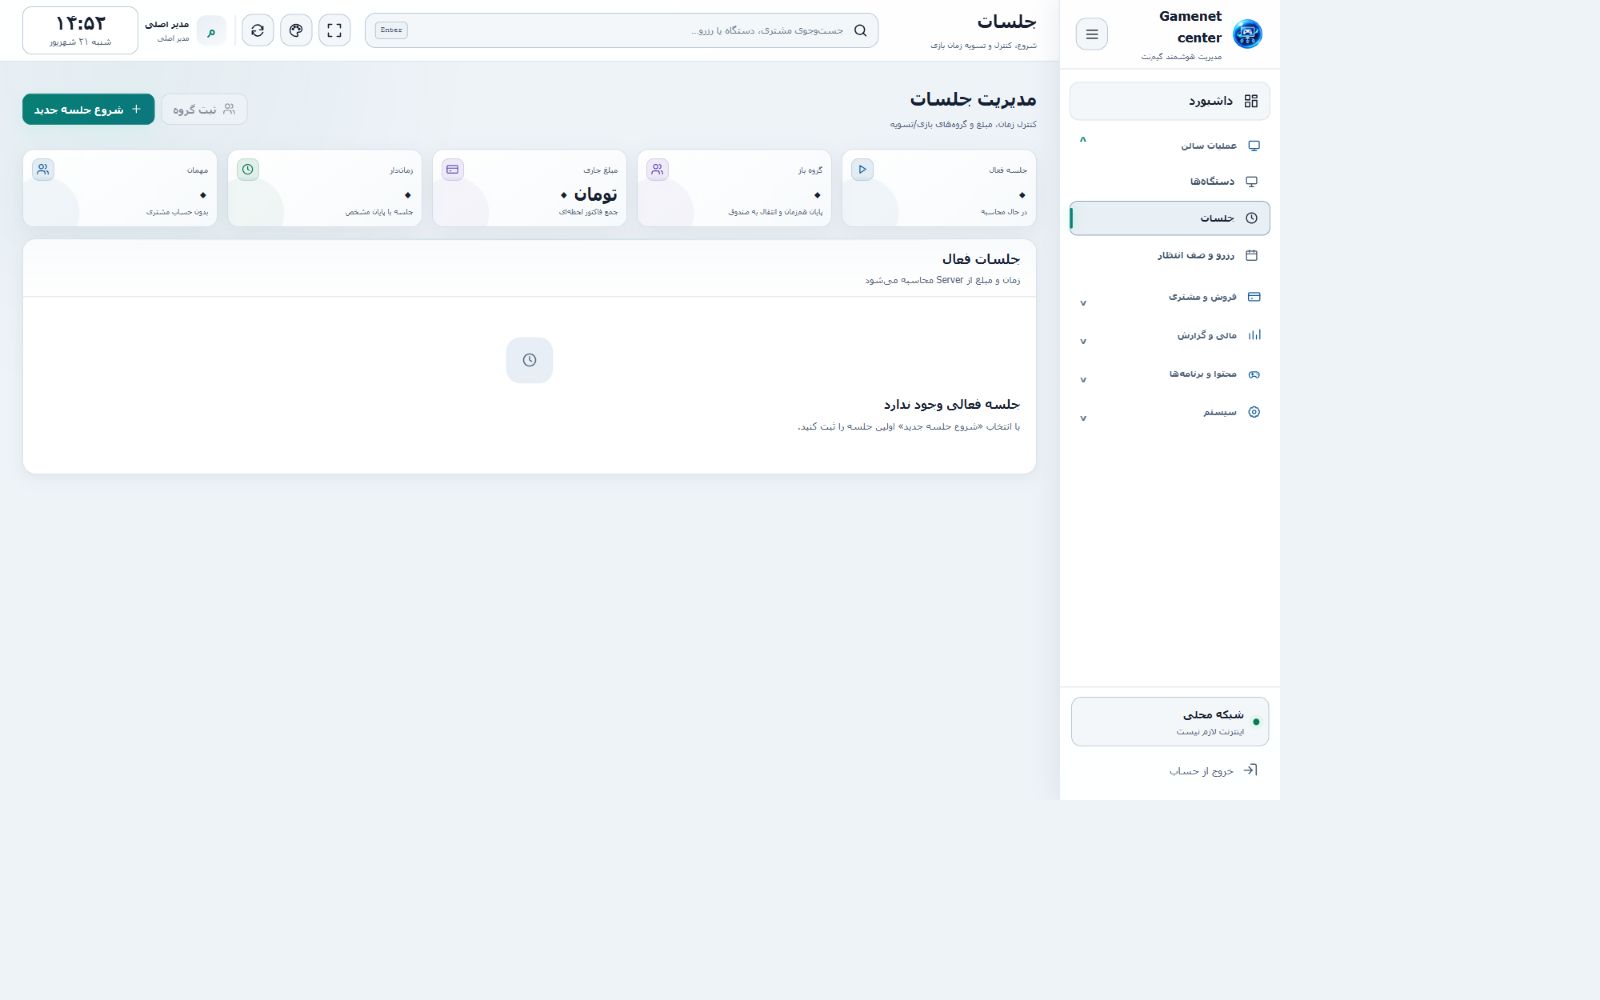Expand the محتوا و برنامه‌ها section chevron
1600x1000 pixels.
(x=1083, y=380)
